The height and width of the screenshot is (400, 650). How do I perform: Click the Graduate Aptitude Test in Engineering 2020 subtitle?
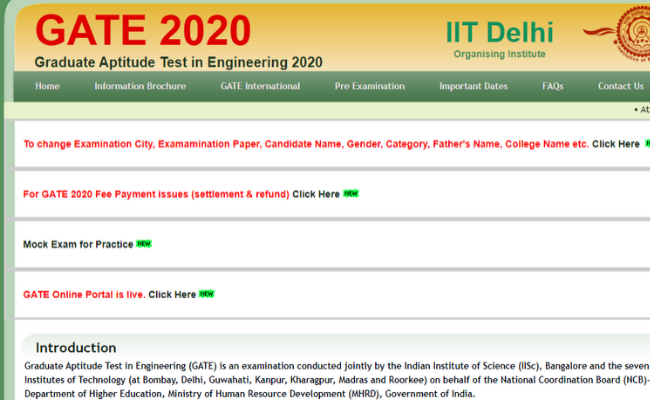[178, 62]
